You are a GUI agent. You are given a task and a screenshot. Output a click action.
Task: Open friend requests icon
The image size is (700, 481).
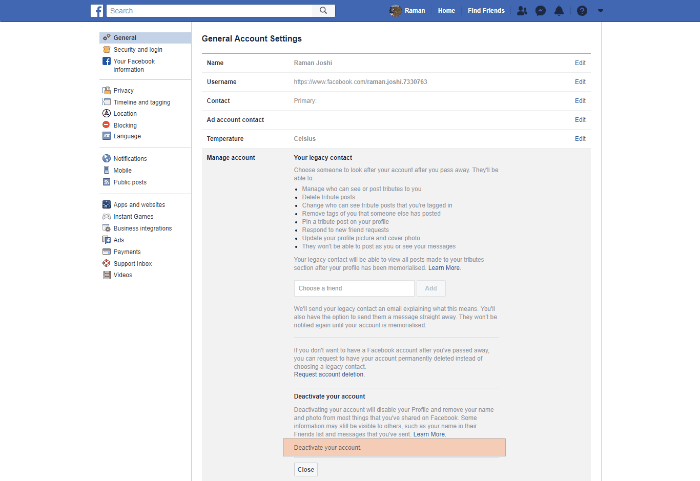click(522, 11)
